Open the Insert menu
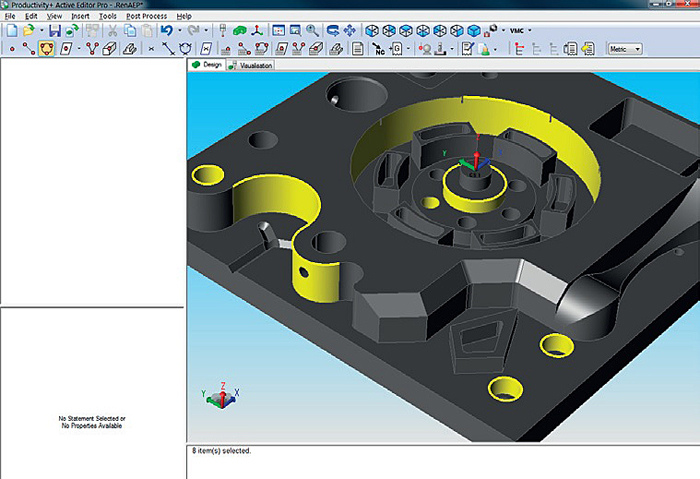Screen dimensions: 700x479 (x=80, y=16)
